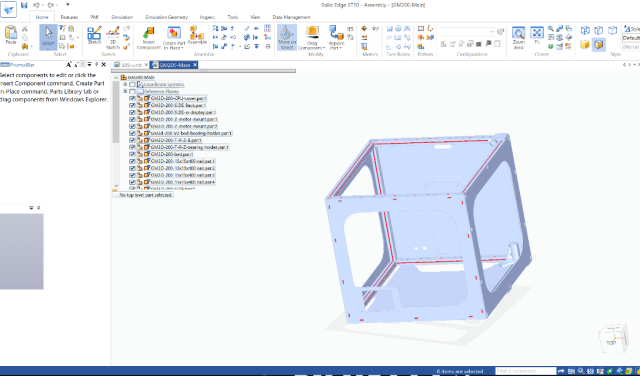Screen dimensions: 640x376
Task: Switch to the Features ribbon tab
Action: [x=69, y=17]
